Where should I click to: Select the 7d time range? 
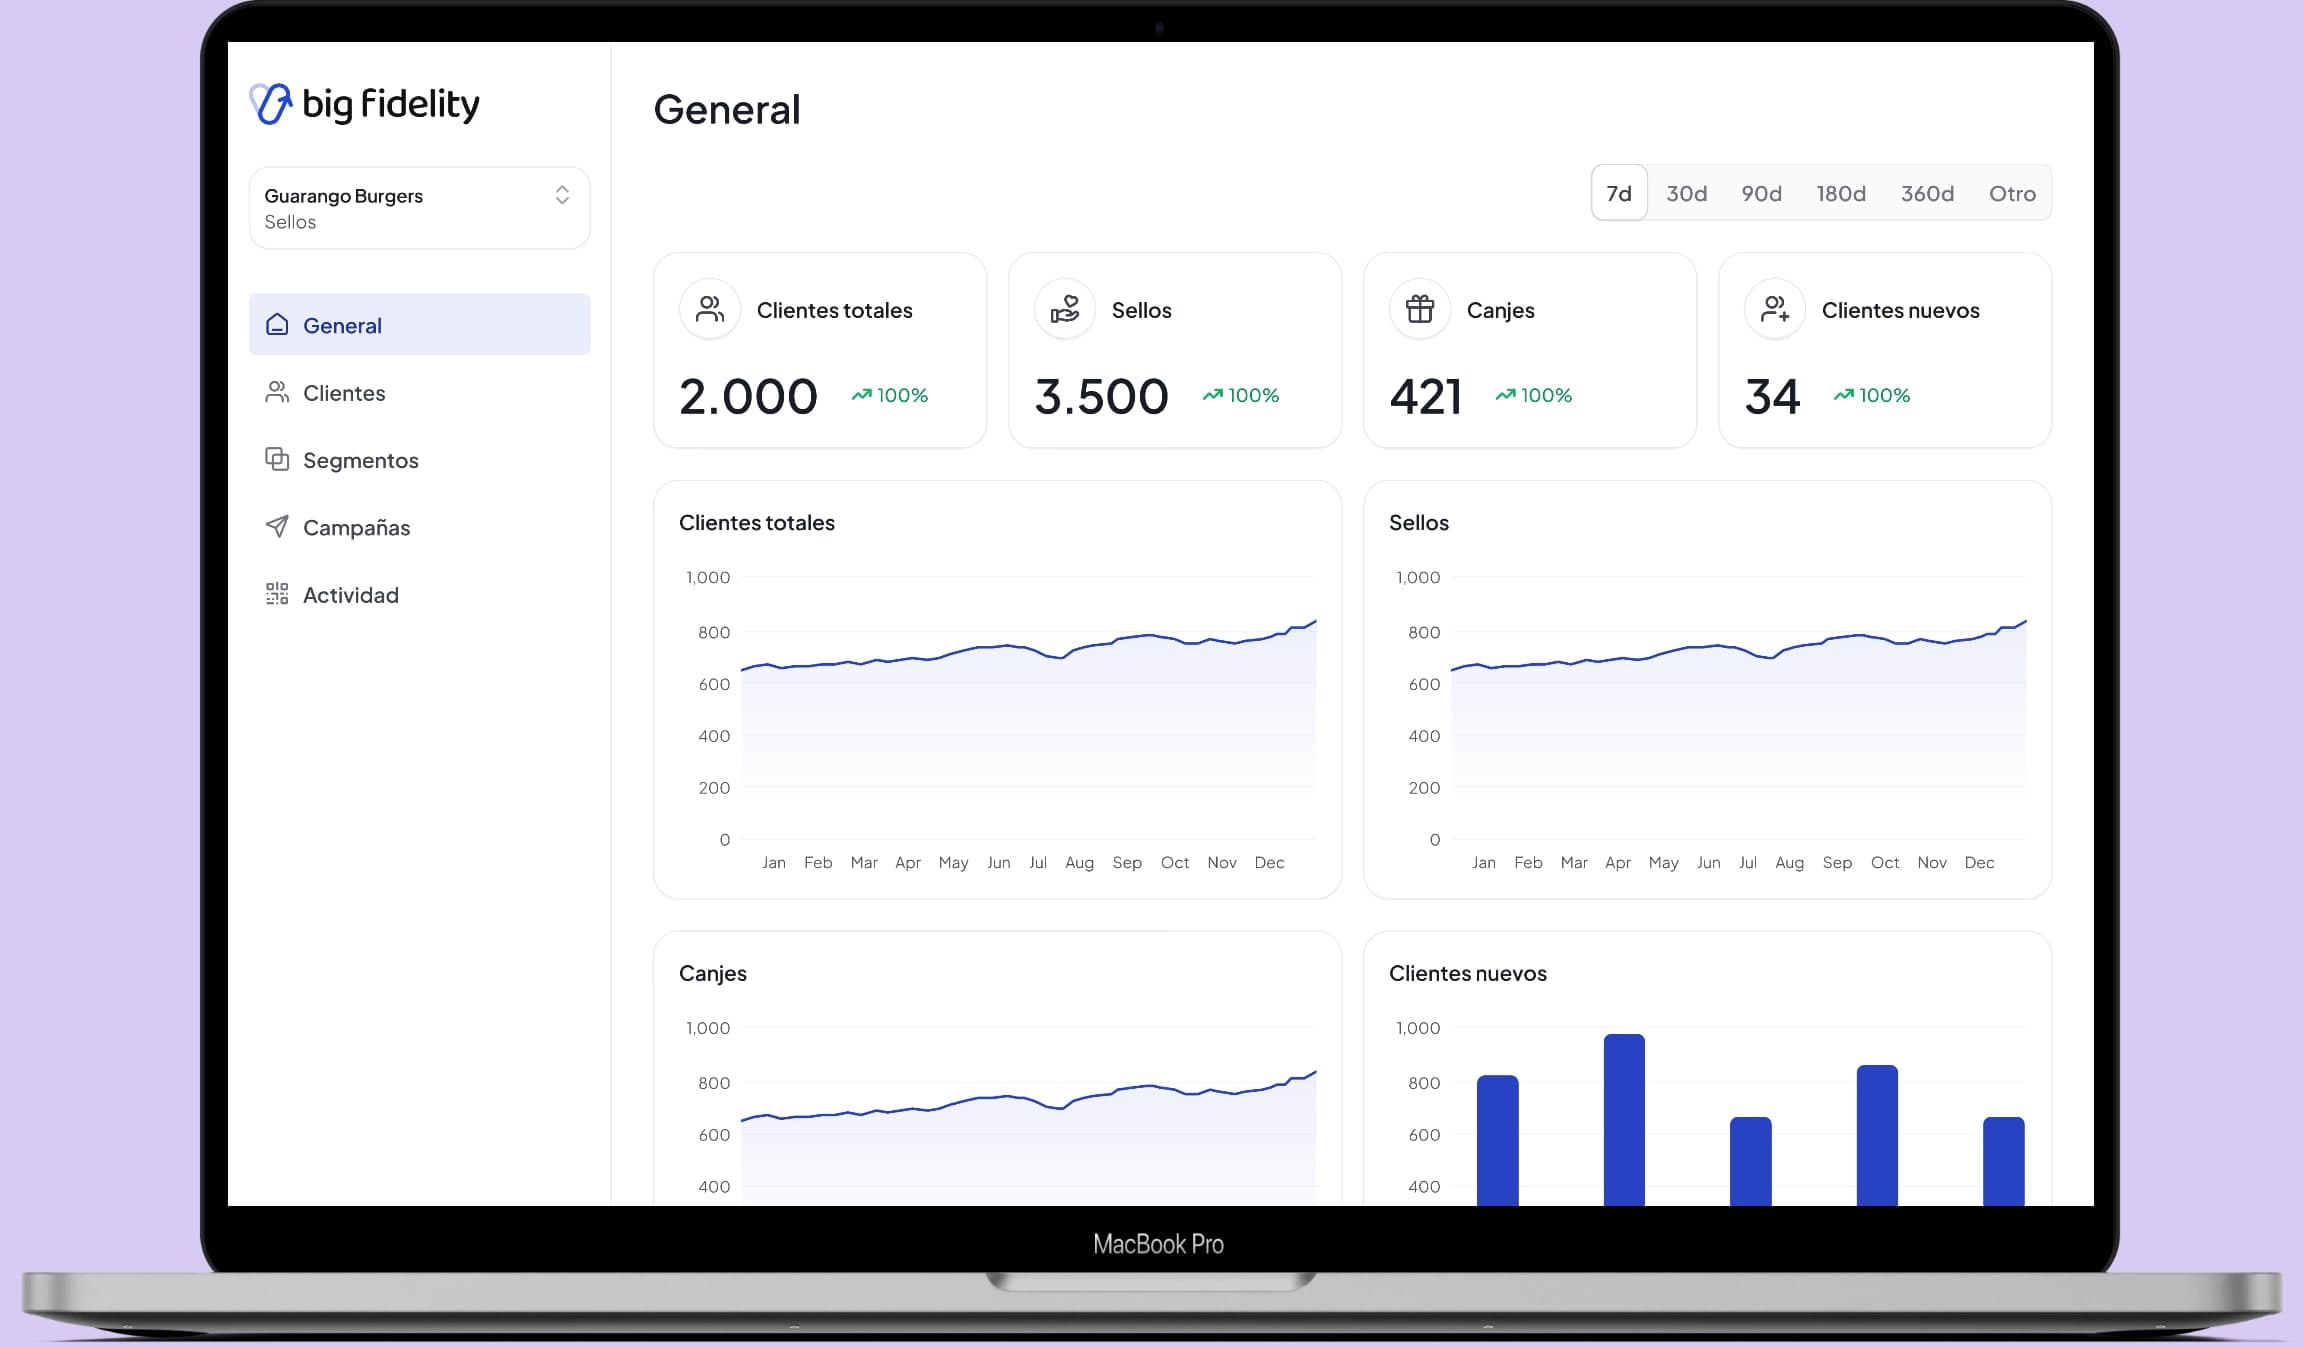coord(1619,193)
